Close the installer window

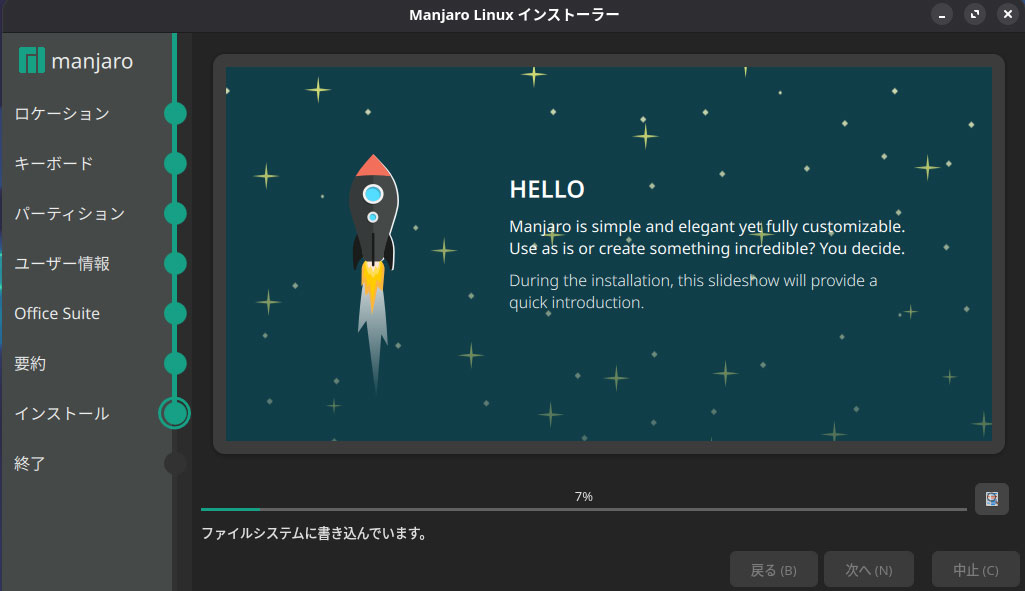pyautogui.click(x=1008, y=14)
